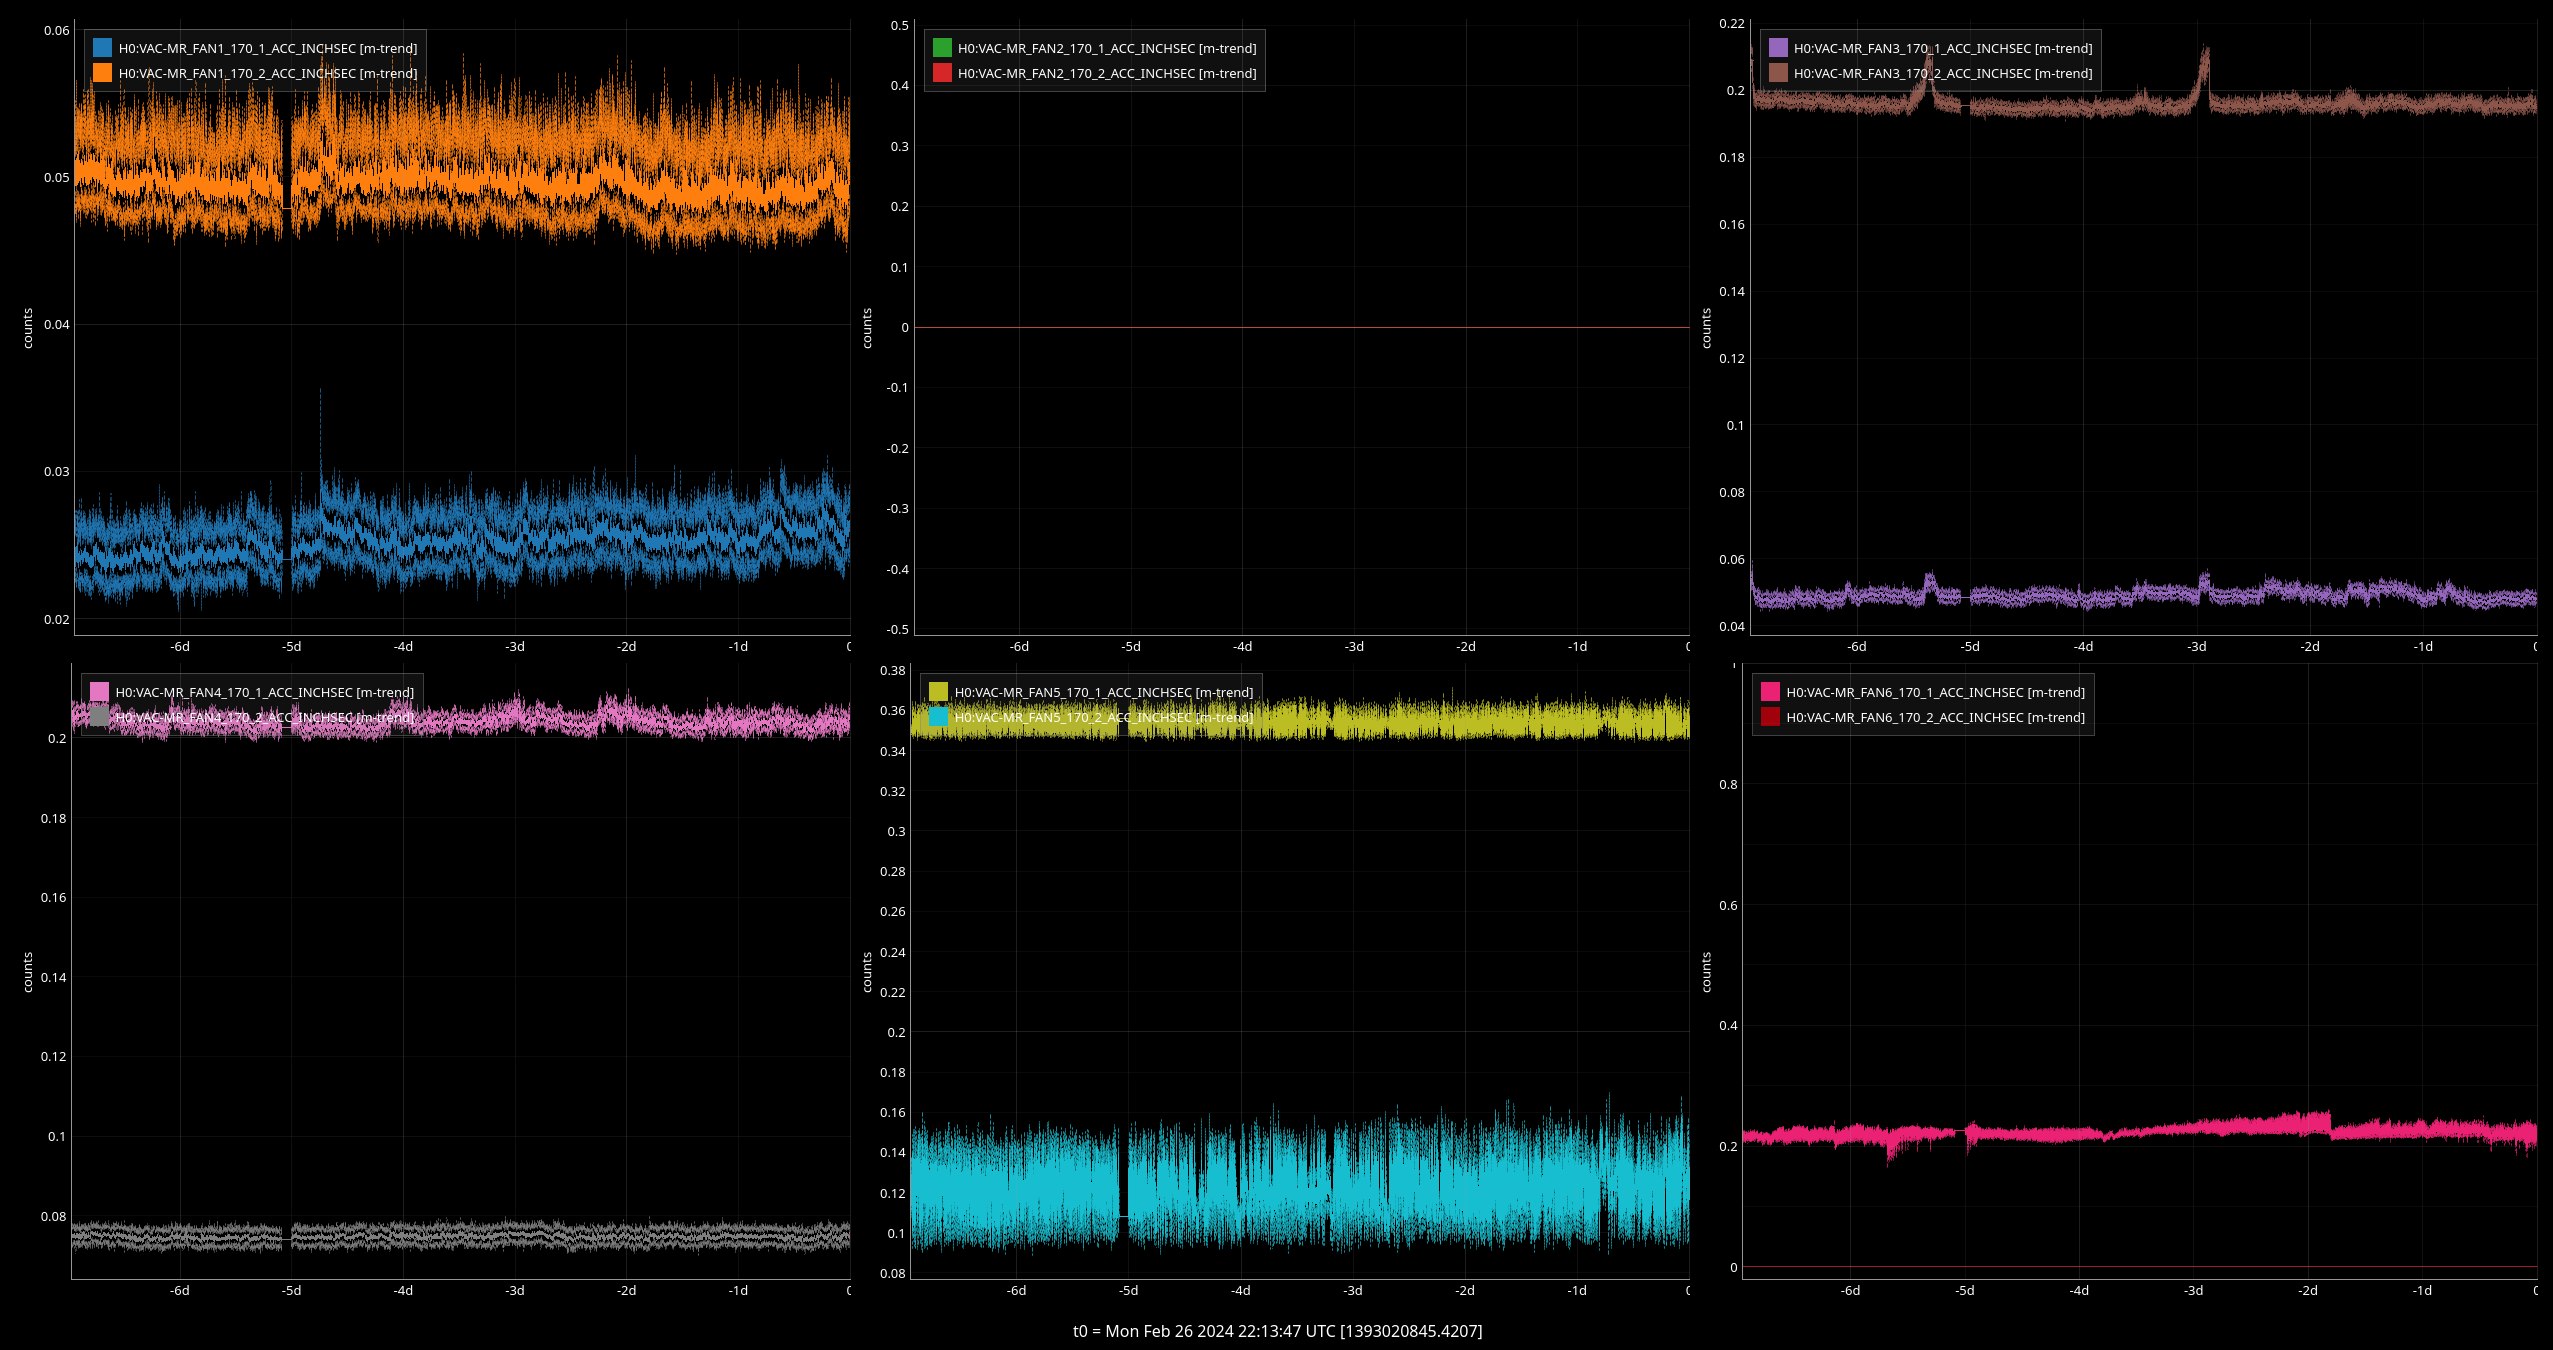Select legend label H0:VAC-MR_FAN3_170_2_ACC_INCHSEC

(x=1943, y=73)
